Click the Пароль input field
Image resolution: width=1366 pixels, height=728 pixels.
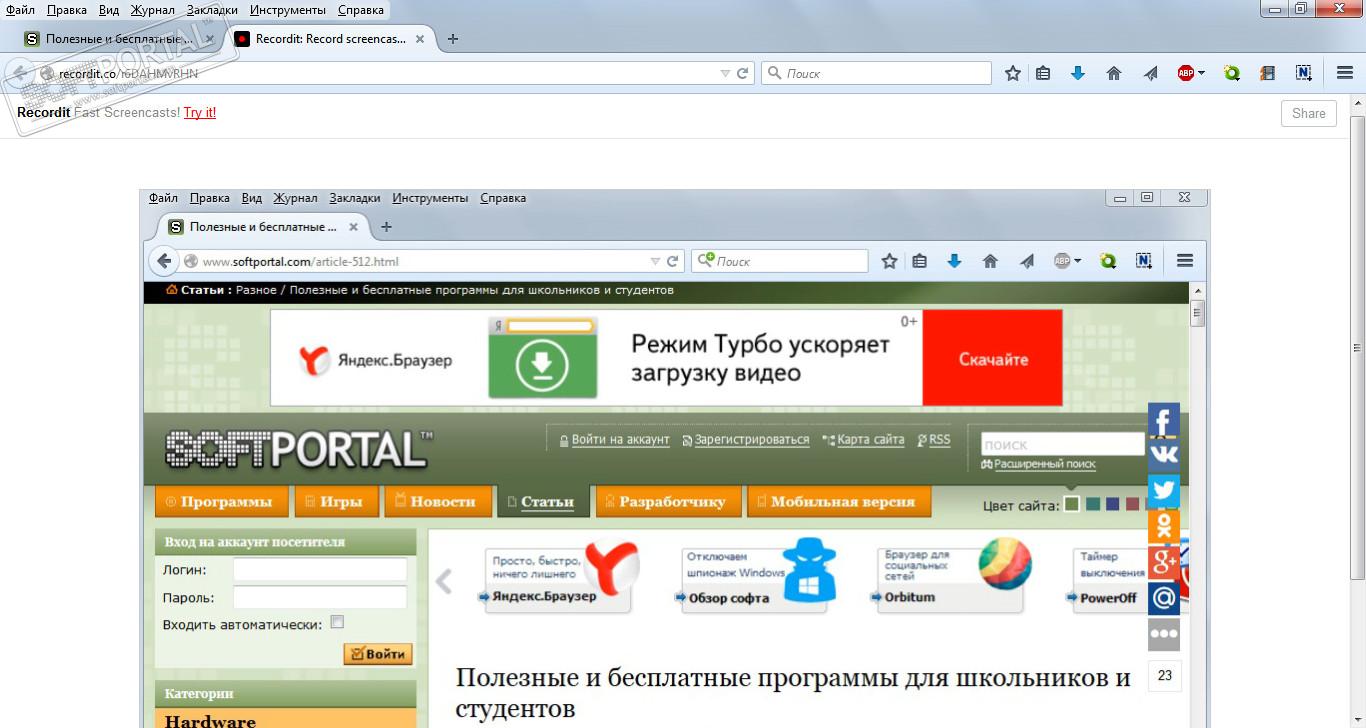click(320, 598)
